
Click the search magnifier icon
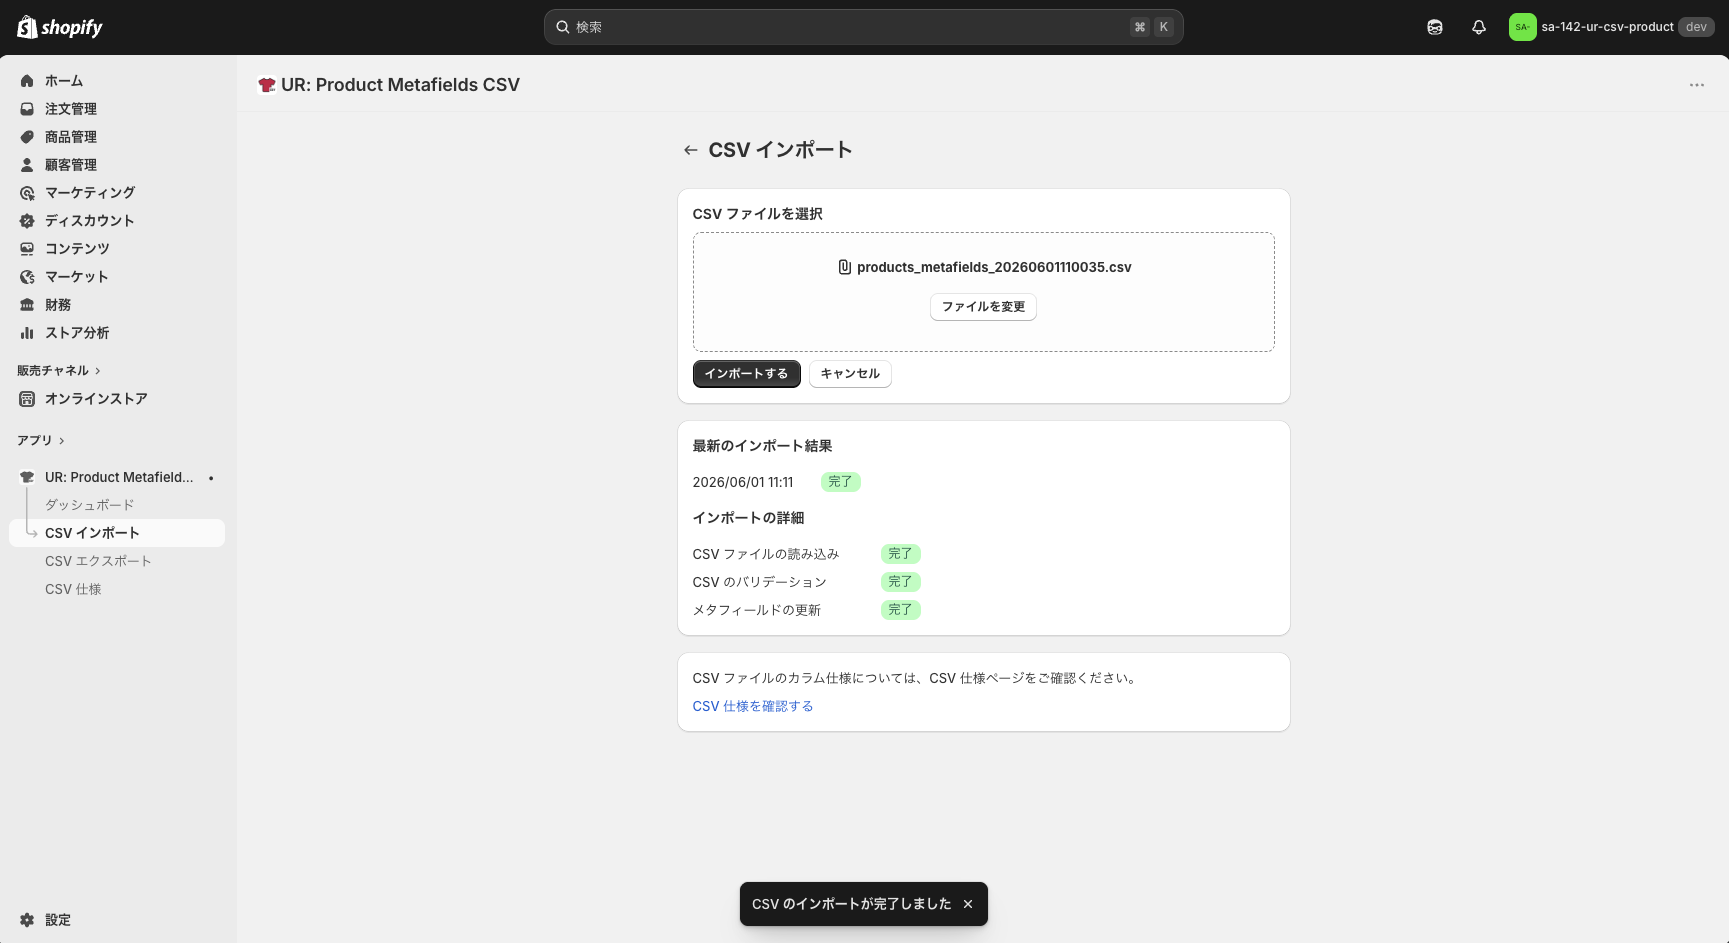tap(563, 27)
